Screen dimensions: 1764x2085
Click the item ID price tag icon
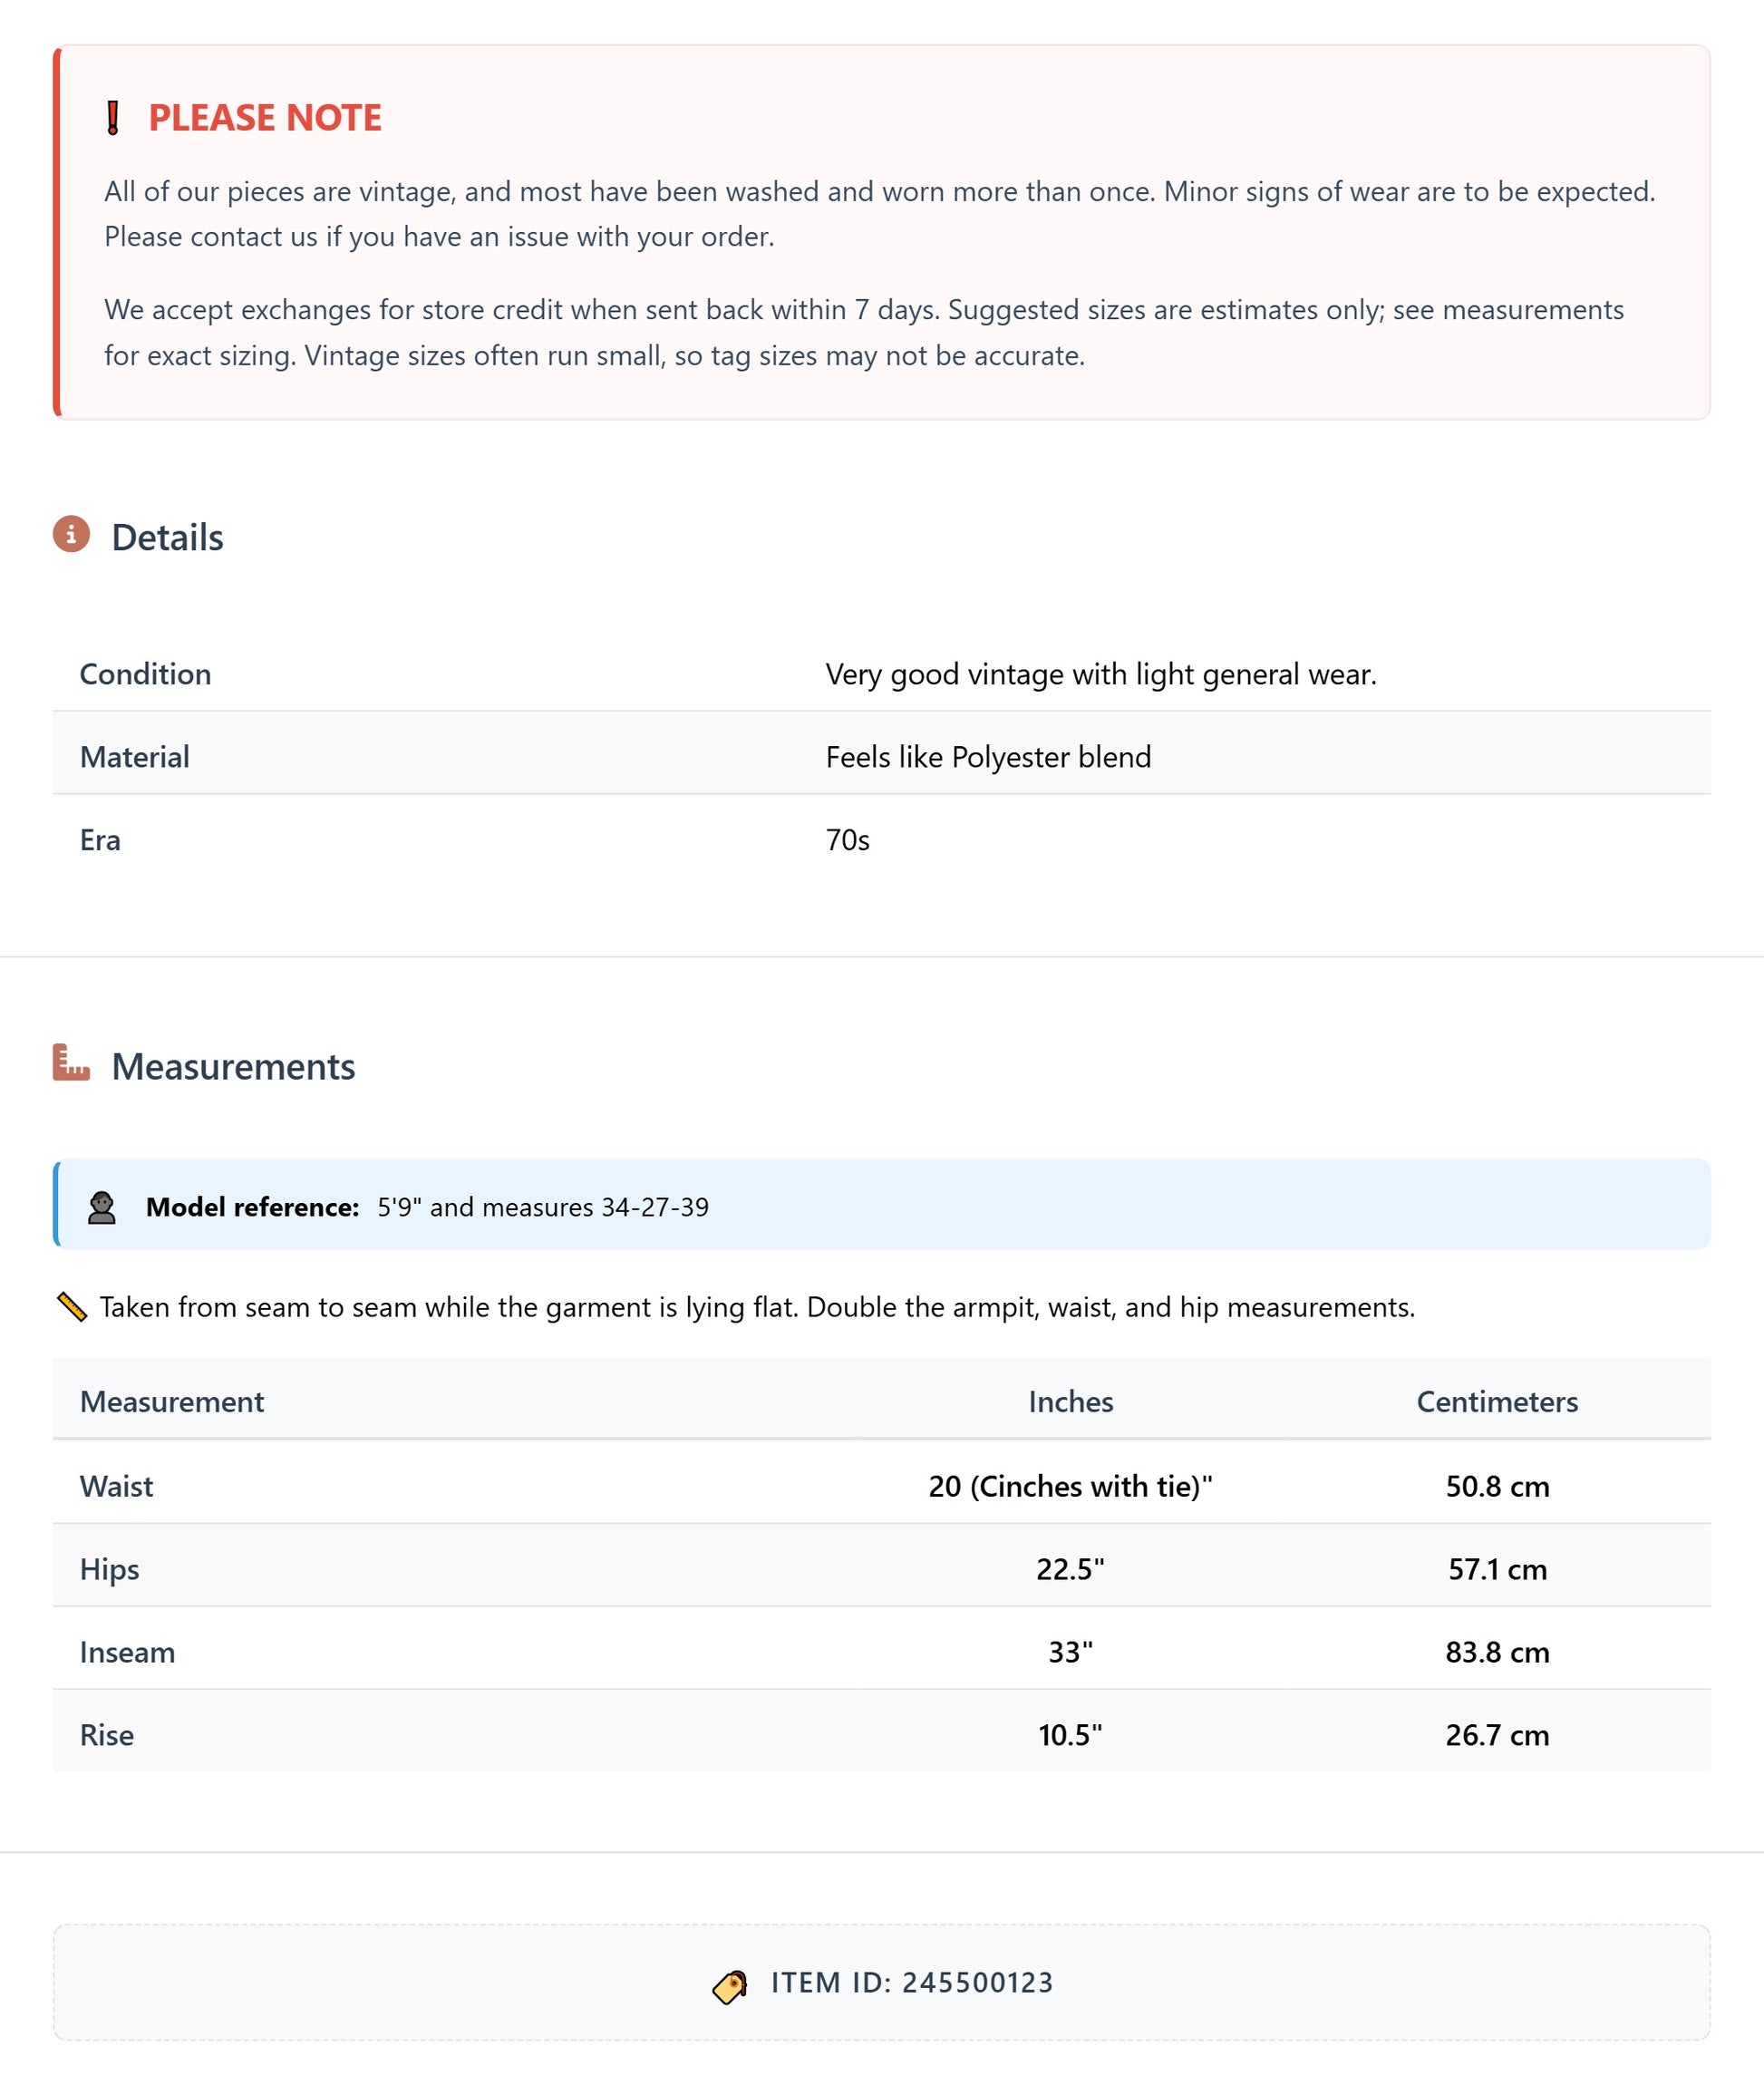coord(730,1986)
